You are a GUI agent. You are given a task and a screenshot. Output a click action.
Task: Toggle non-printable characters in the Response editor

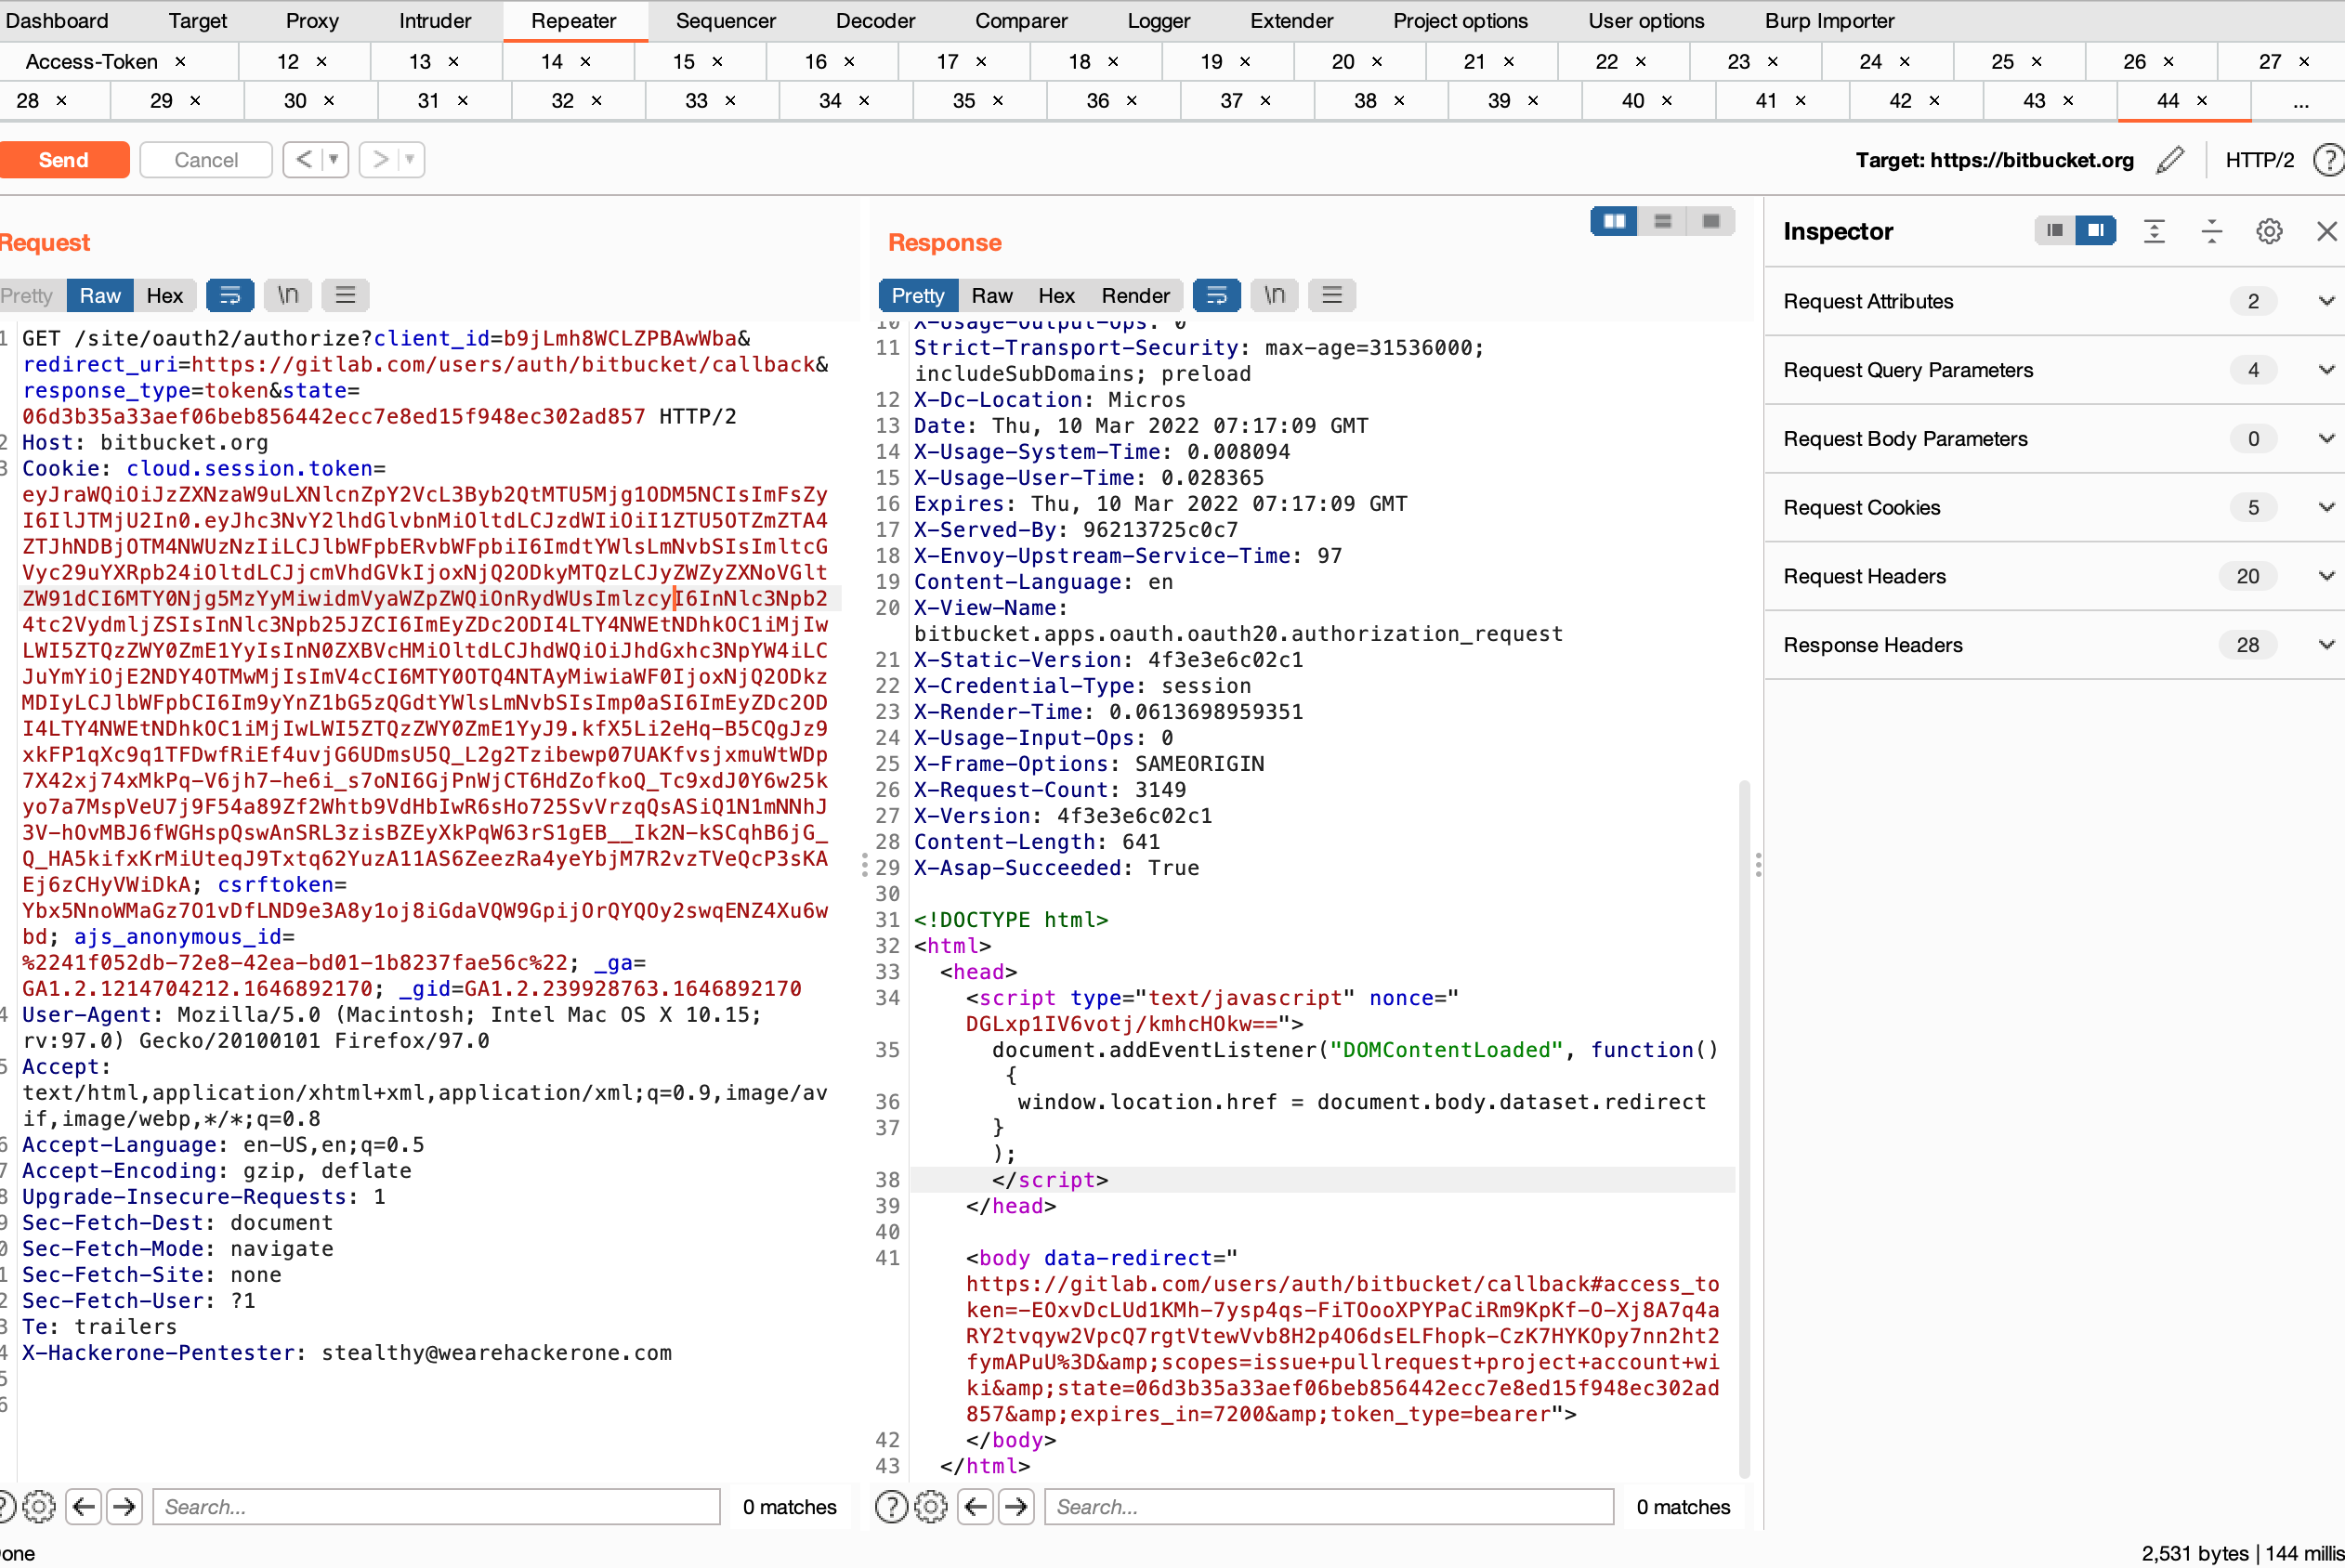1274,295
